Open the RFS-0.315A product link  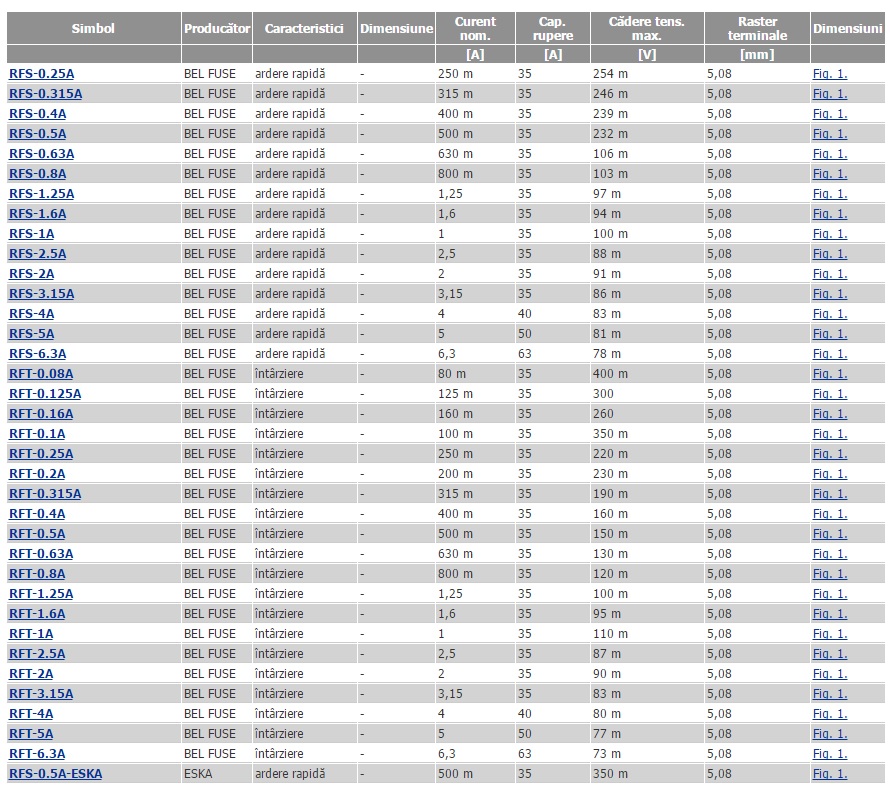(x=45, y=94)
